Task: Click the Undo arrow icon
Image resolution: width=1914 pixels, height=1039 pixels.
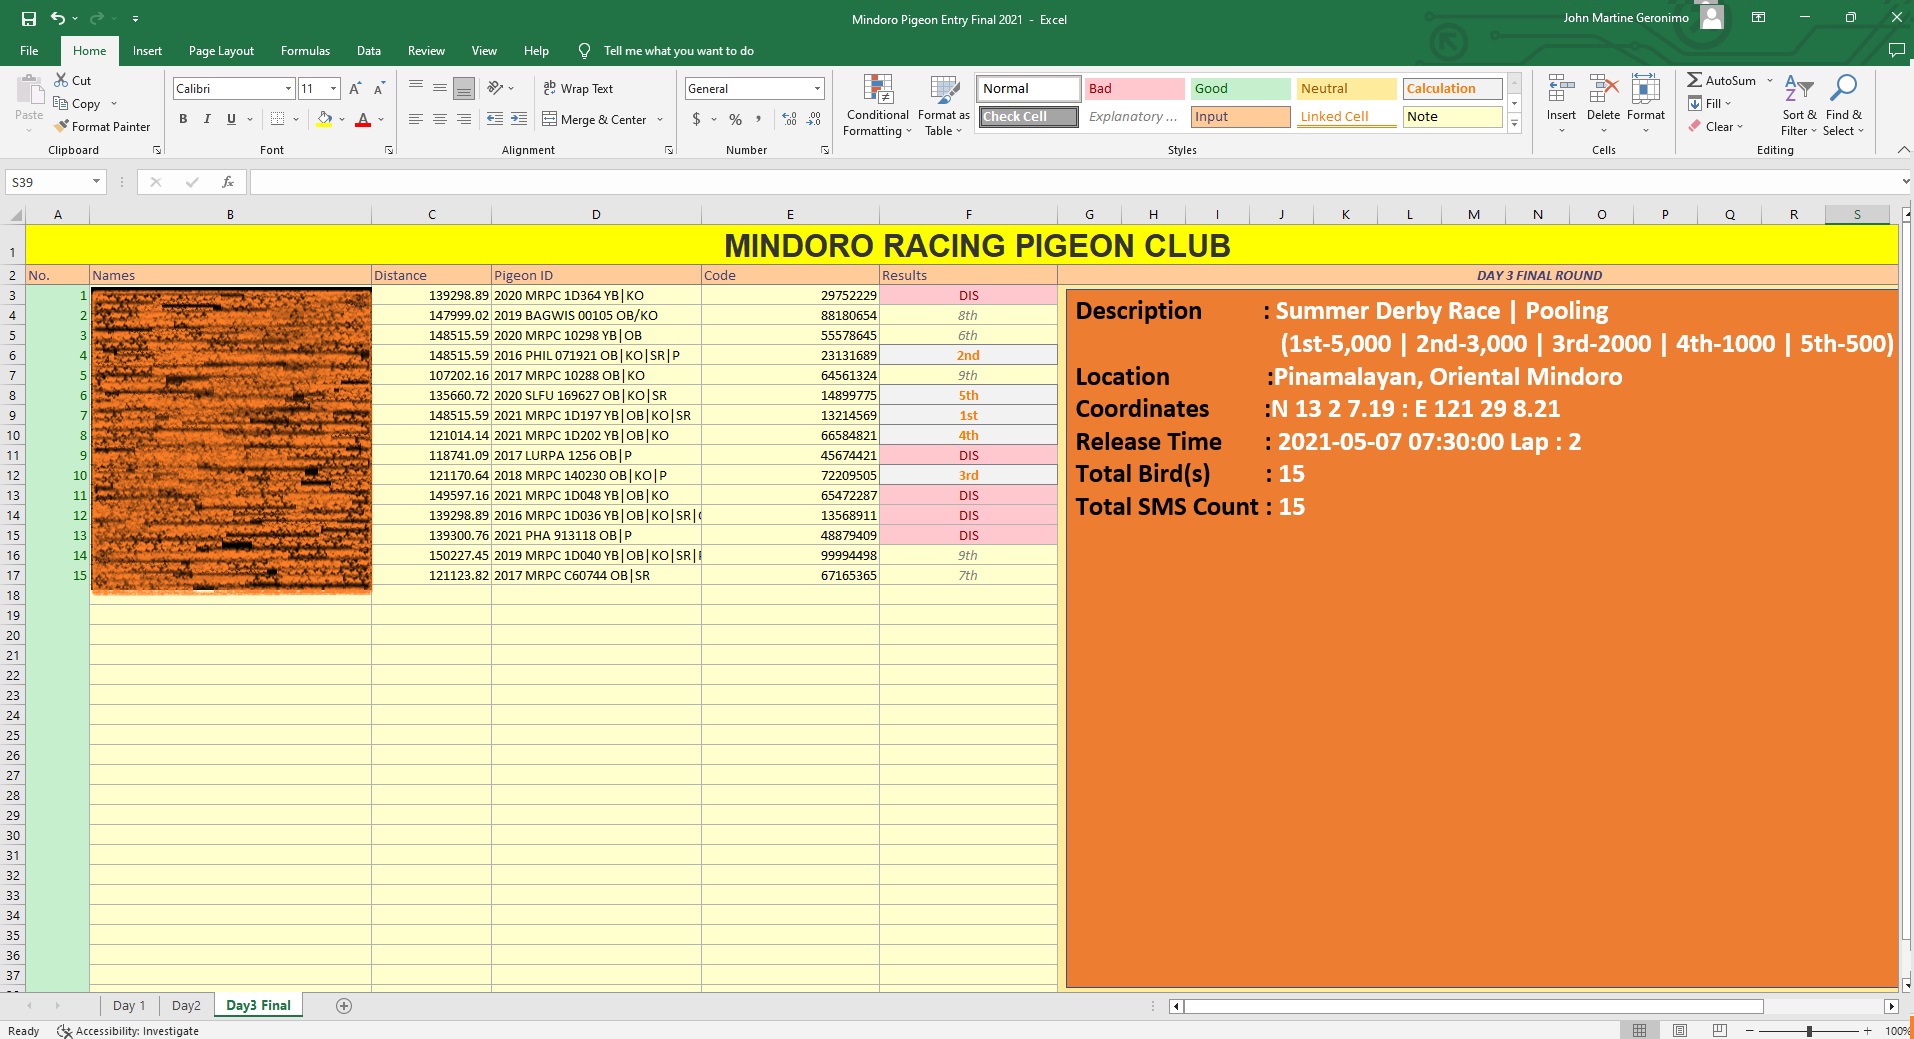Action: coord(58,19)
